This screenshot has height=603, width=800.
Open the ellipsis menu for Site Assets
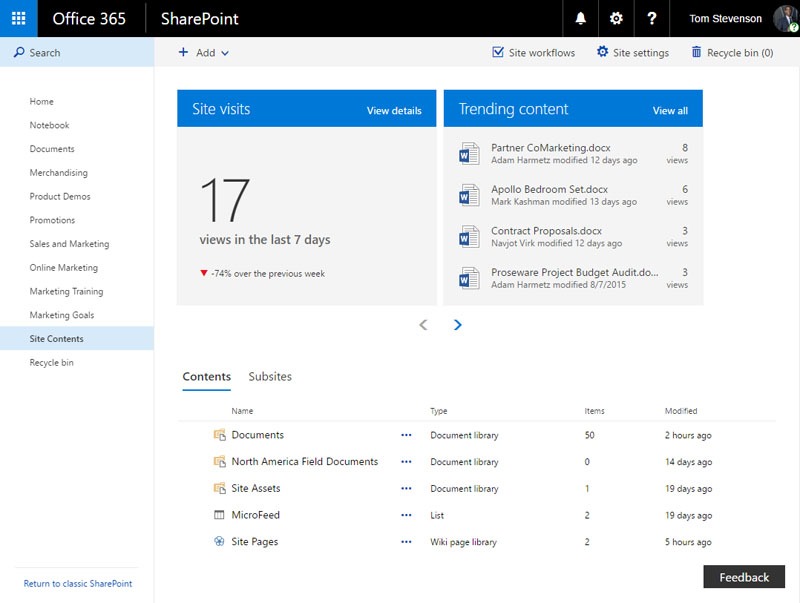coord(406,489)
